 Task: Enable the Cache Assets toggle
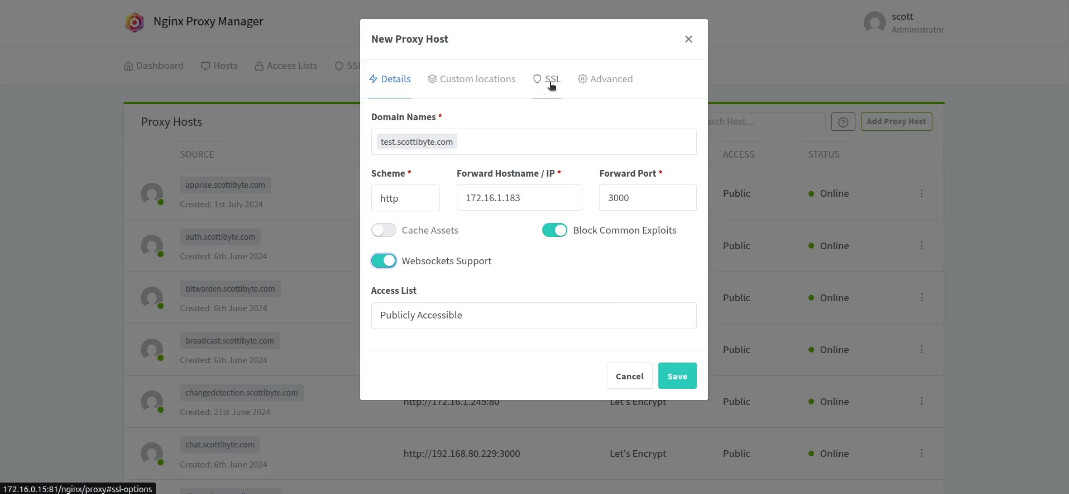[384, 230]
